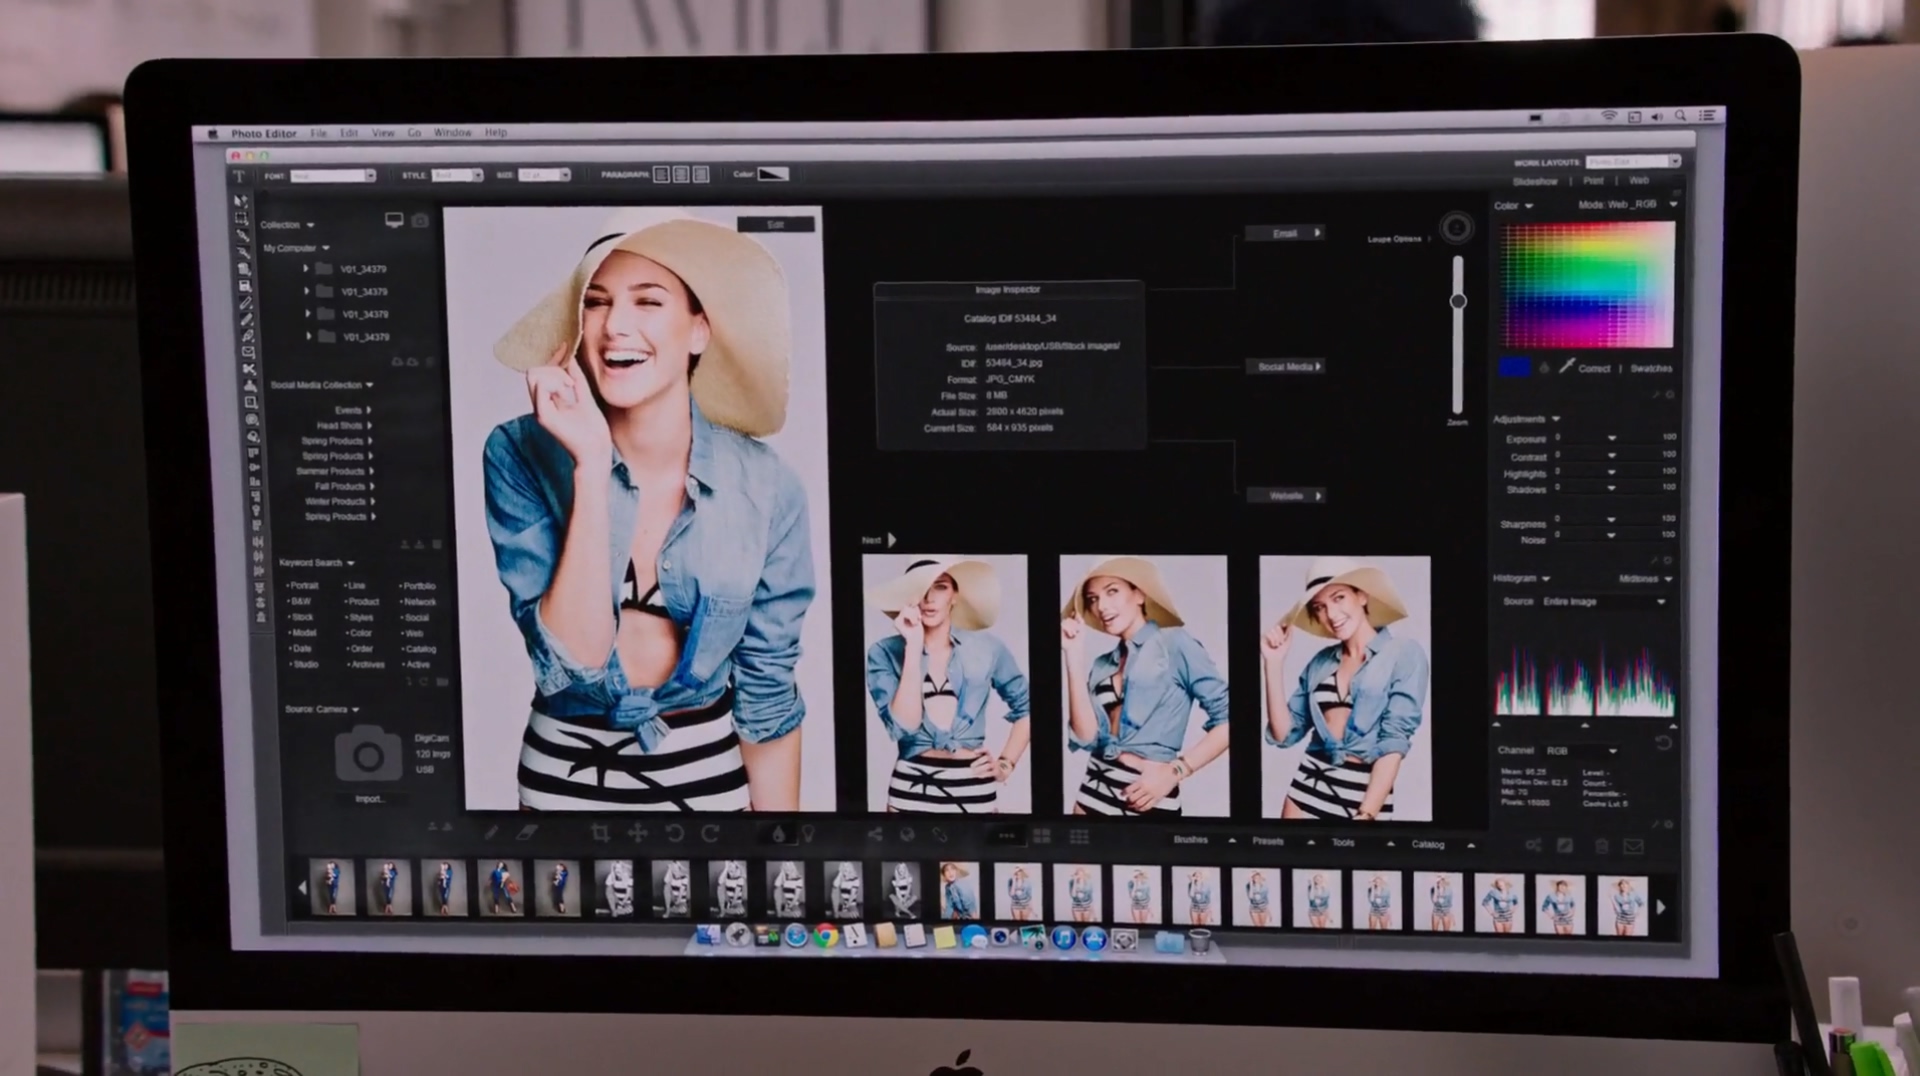The height and width of the screenshot is (1076, 1920).
Task: Select the crop tool below the photo
Action: click(600, 833)
